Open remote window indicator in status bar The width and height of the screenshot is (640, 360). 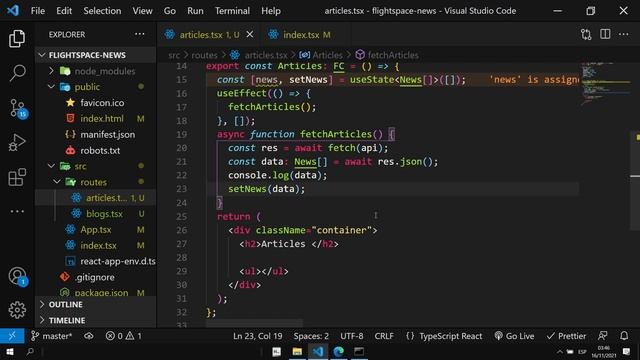click(12, 336)
